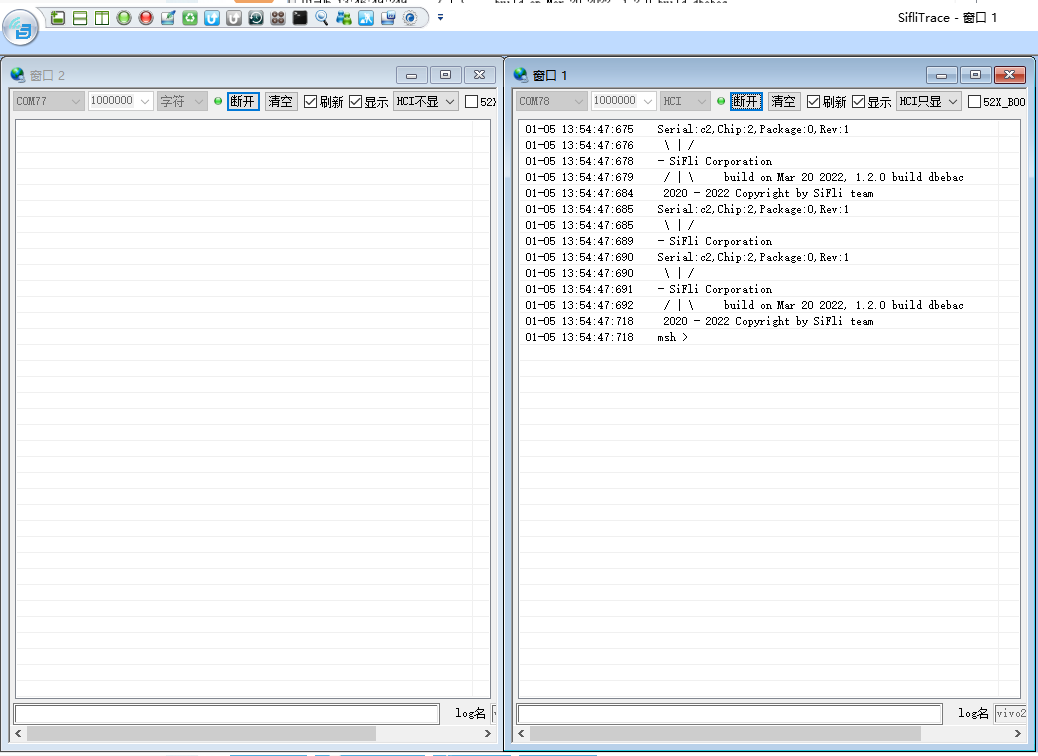Open the black terminal console icon

click(x=300, y=18)
